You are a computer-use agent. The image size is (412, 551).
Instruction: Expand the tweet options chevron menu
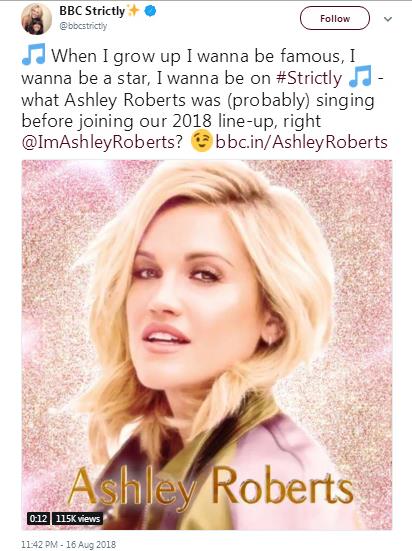pos(388,19)
